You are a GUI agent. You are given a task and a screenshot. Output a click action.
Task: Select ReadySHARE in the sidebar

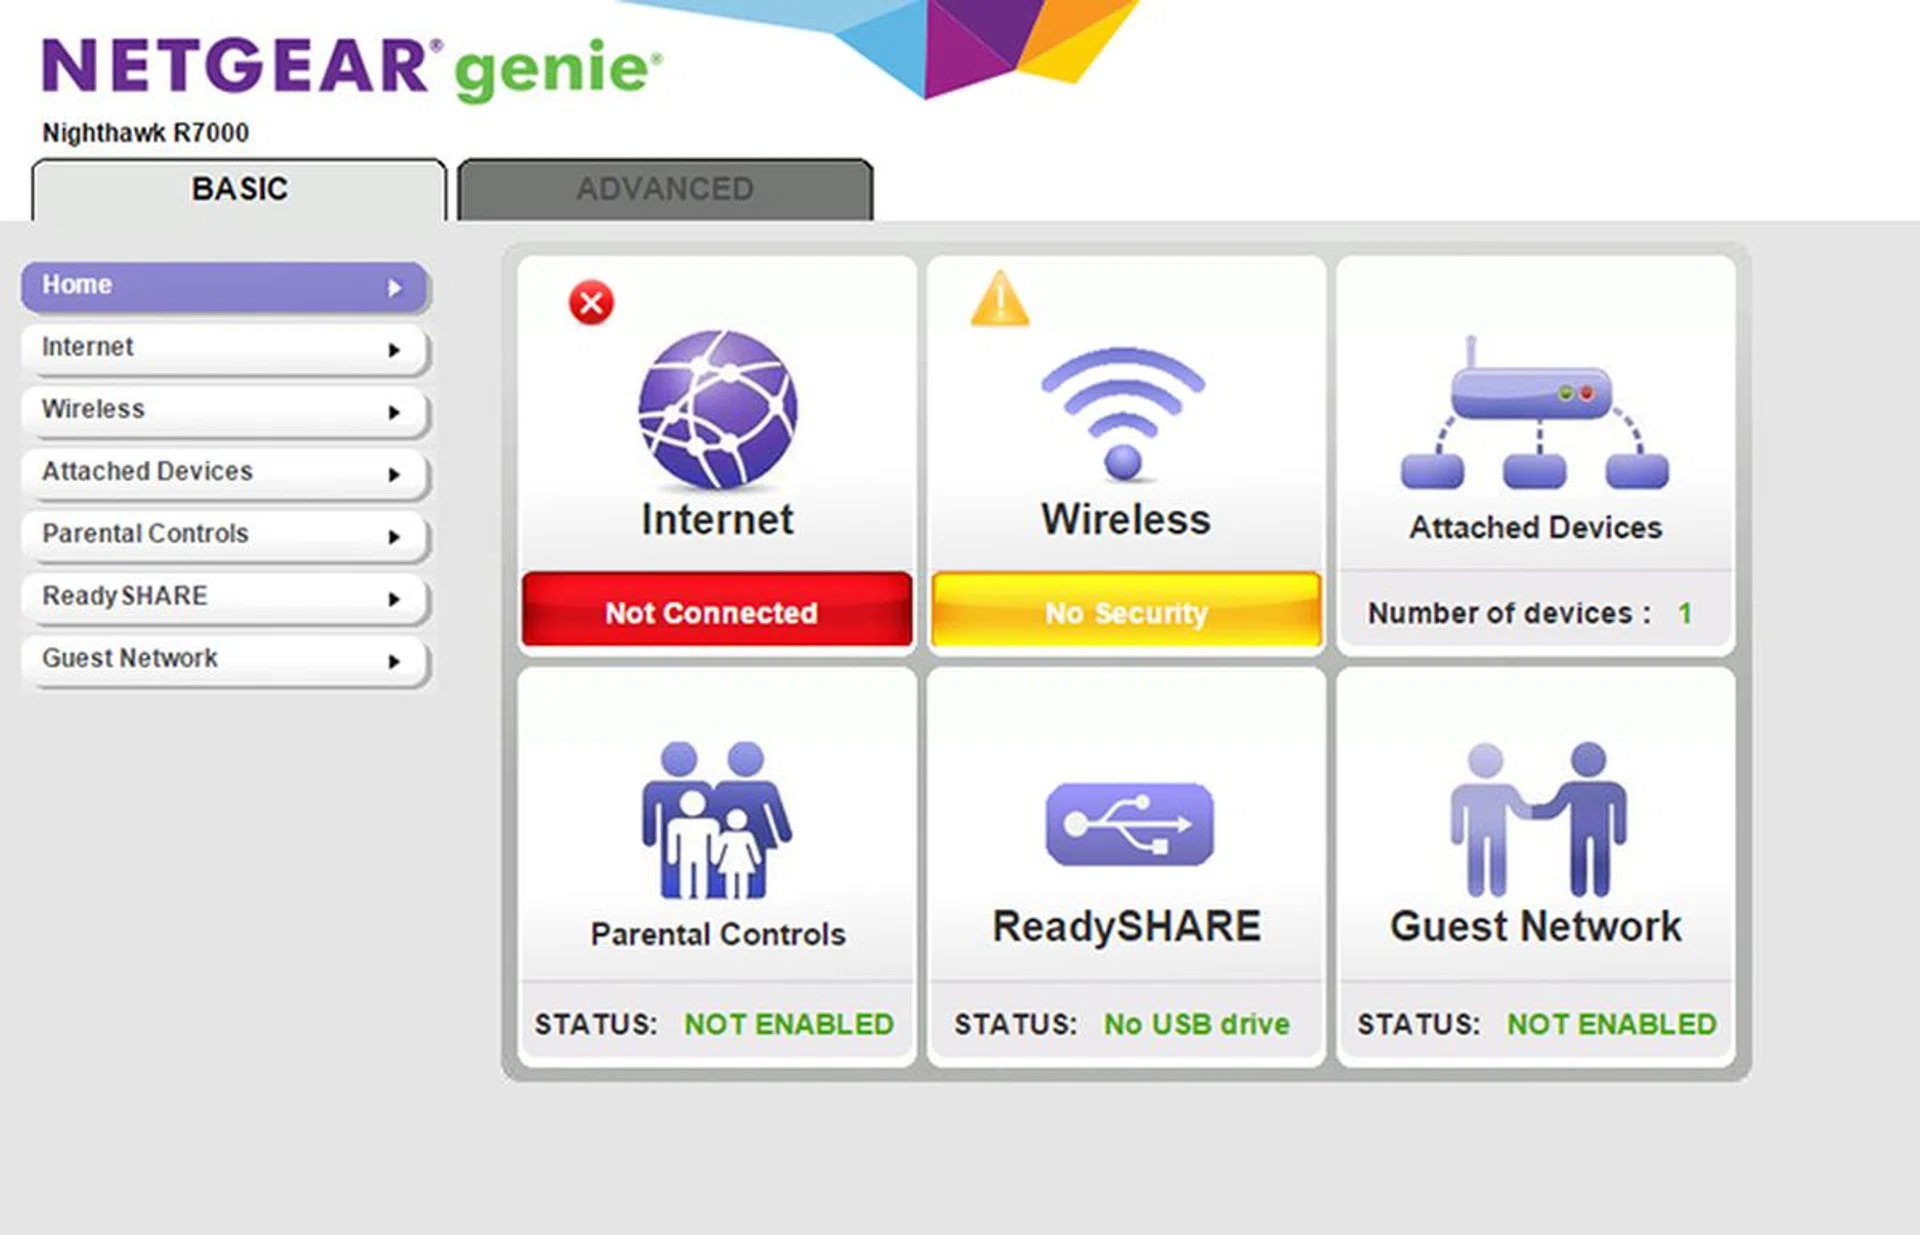pos(225,597)
